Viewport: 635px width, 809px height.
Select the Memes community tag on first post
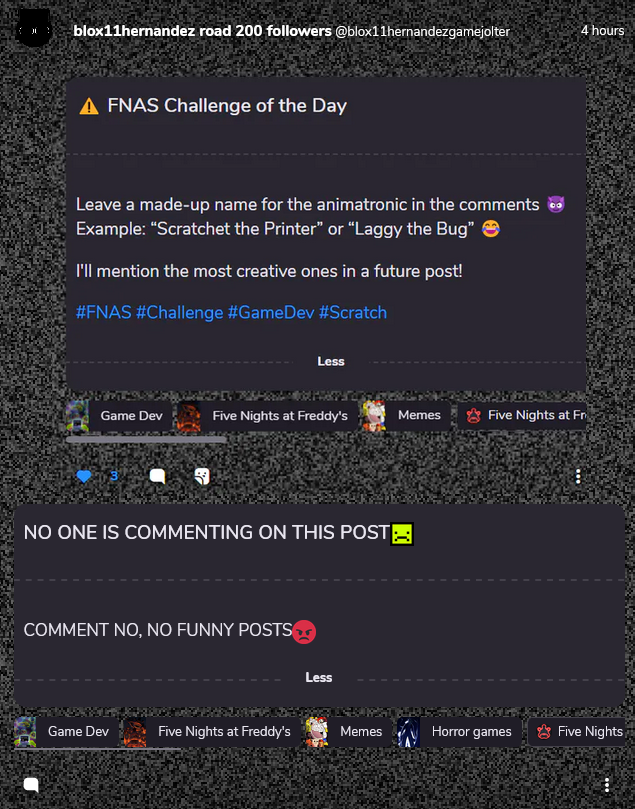pyautogui.click(x=406, y=415)
